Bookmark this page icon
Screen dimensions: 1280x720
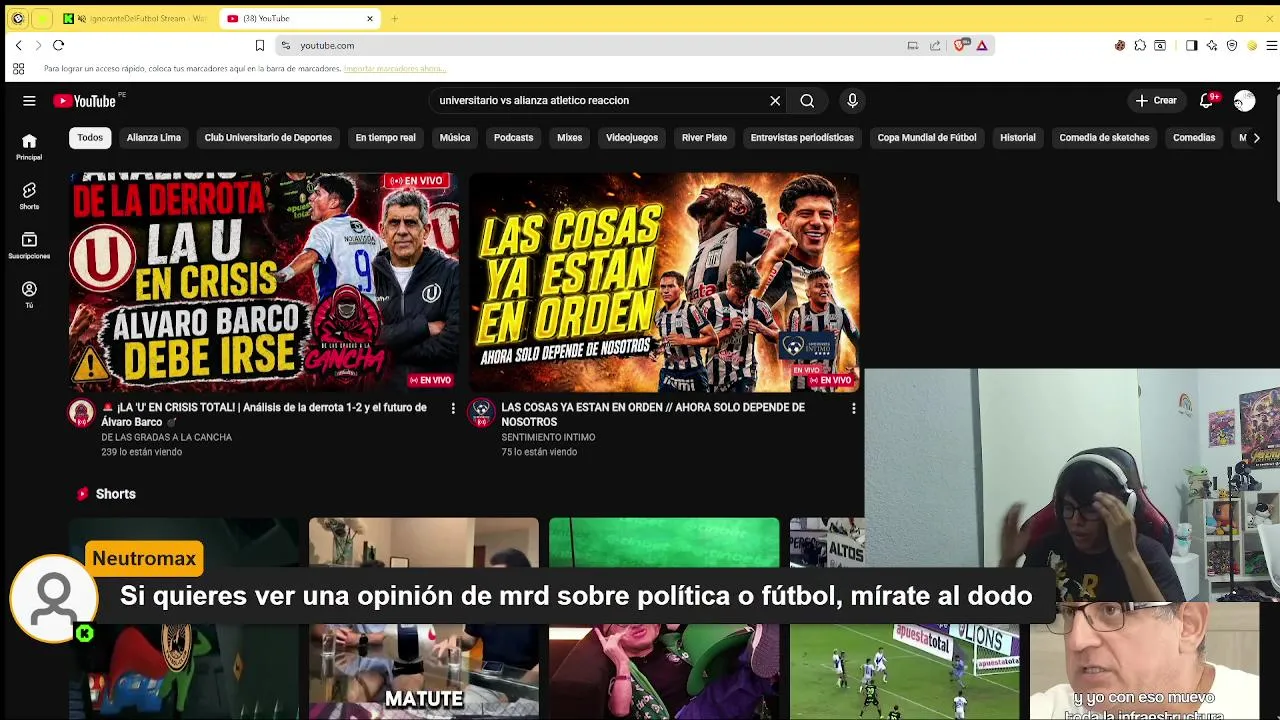pyautogui.click(x=259, y=45)
